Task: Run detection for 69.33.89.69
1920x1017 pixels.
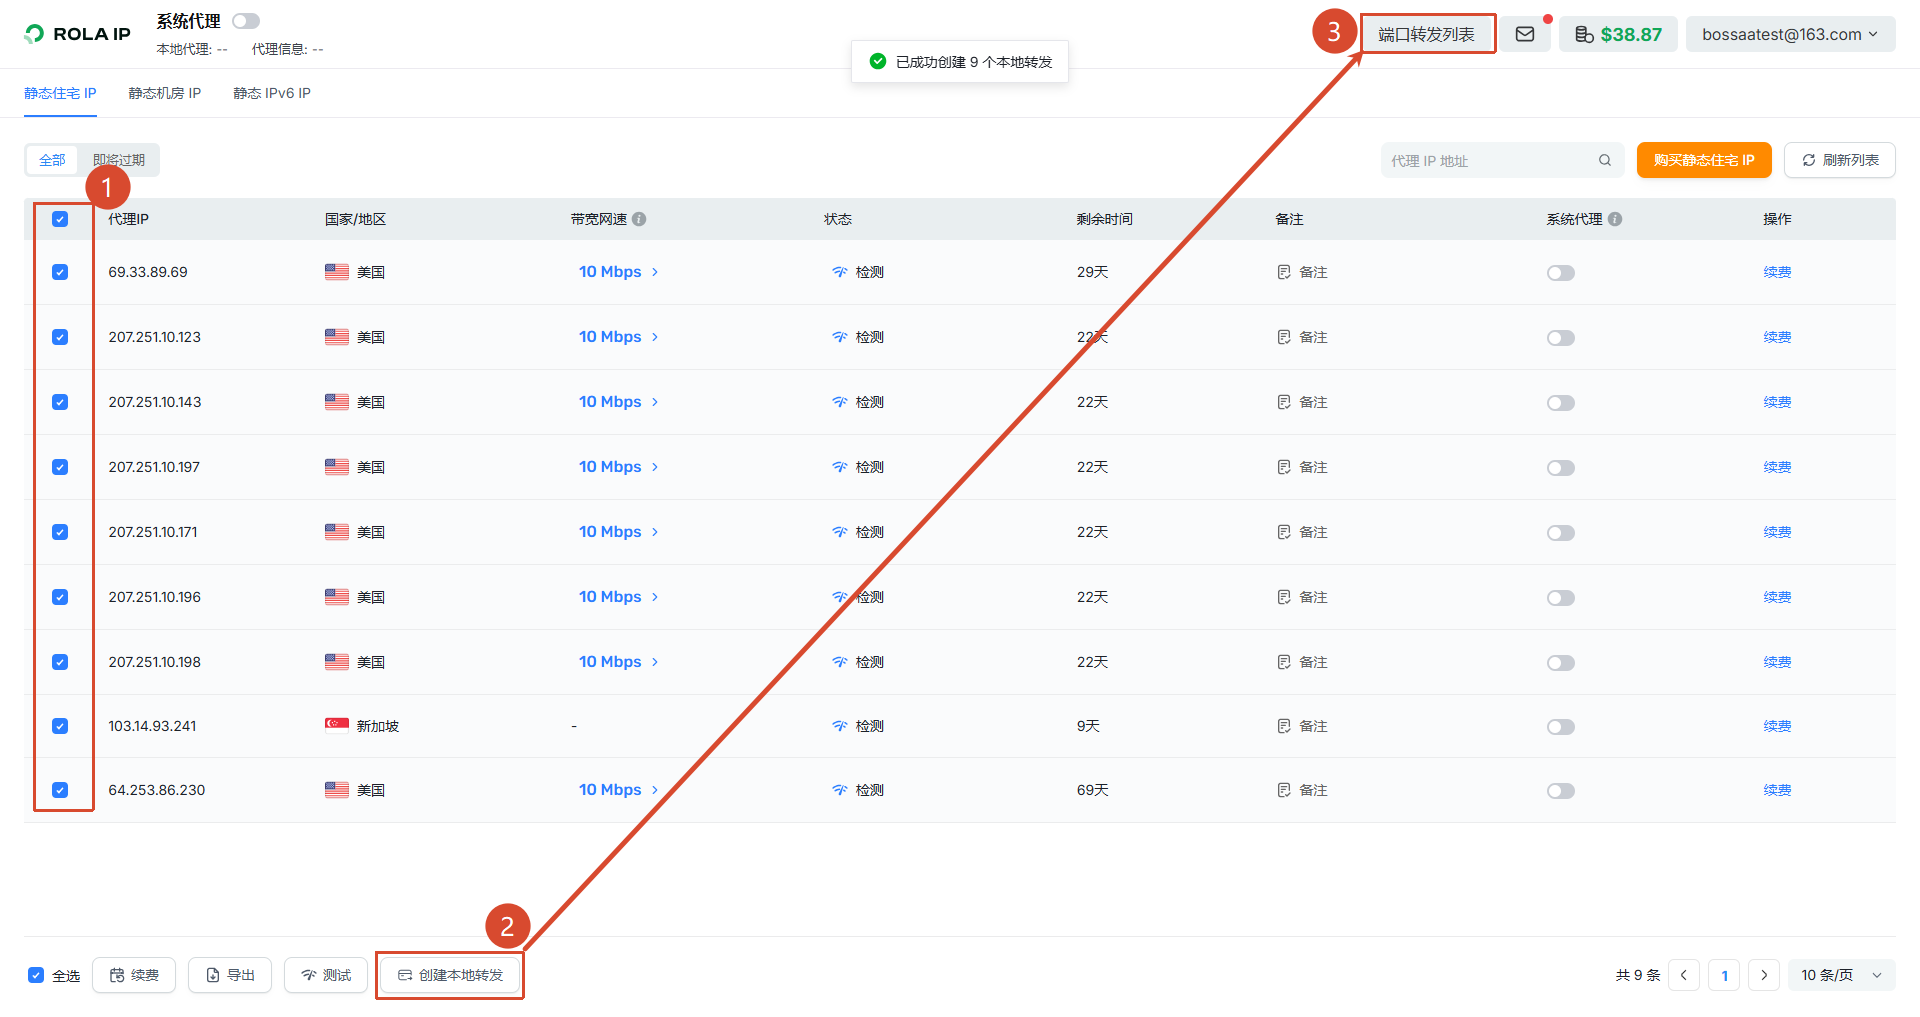Action: 858,272
